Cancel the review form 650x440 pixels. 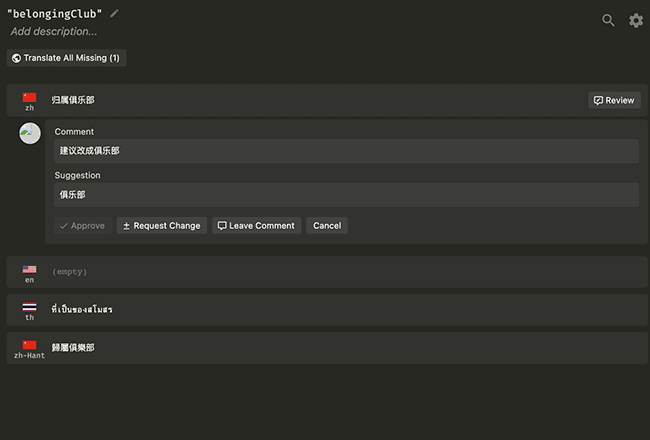click(x=327, y=226)
